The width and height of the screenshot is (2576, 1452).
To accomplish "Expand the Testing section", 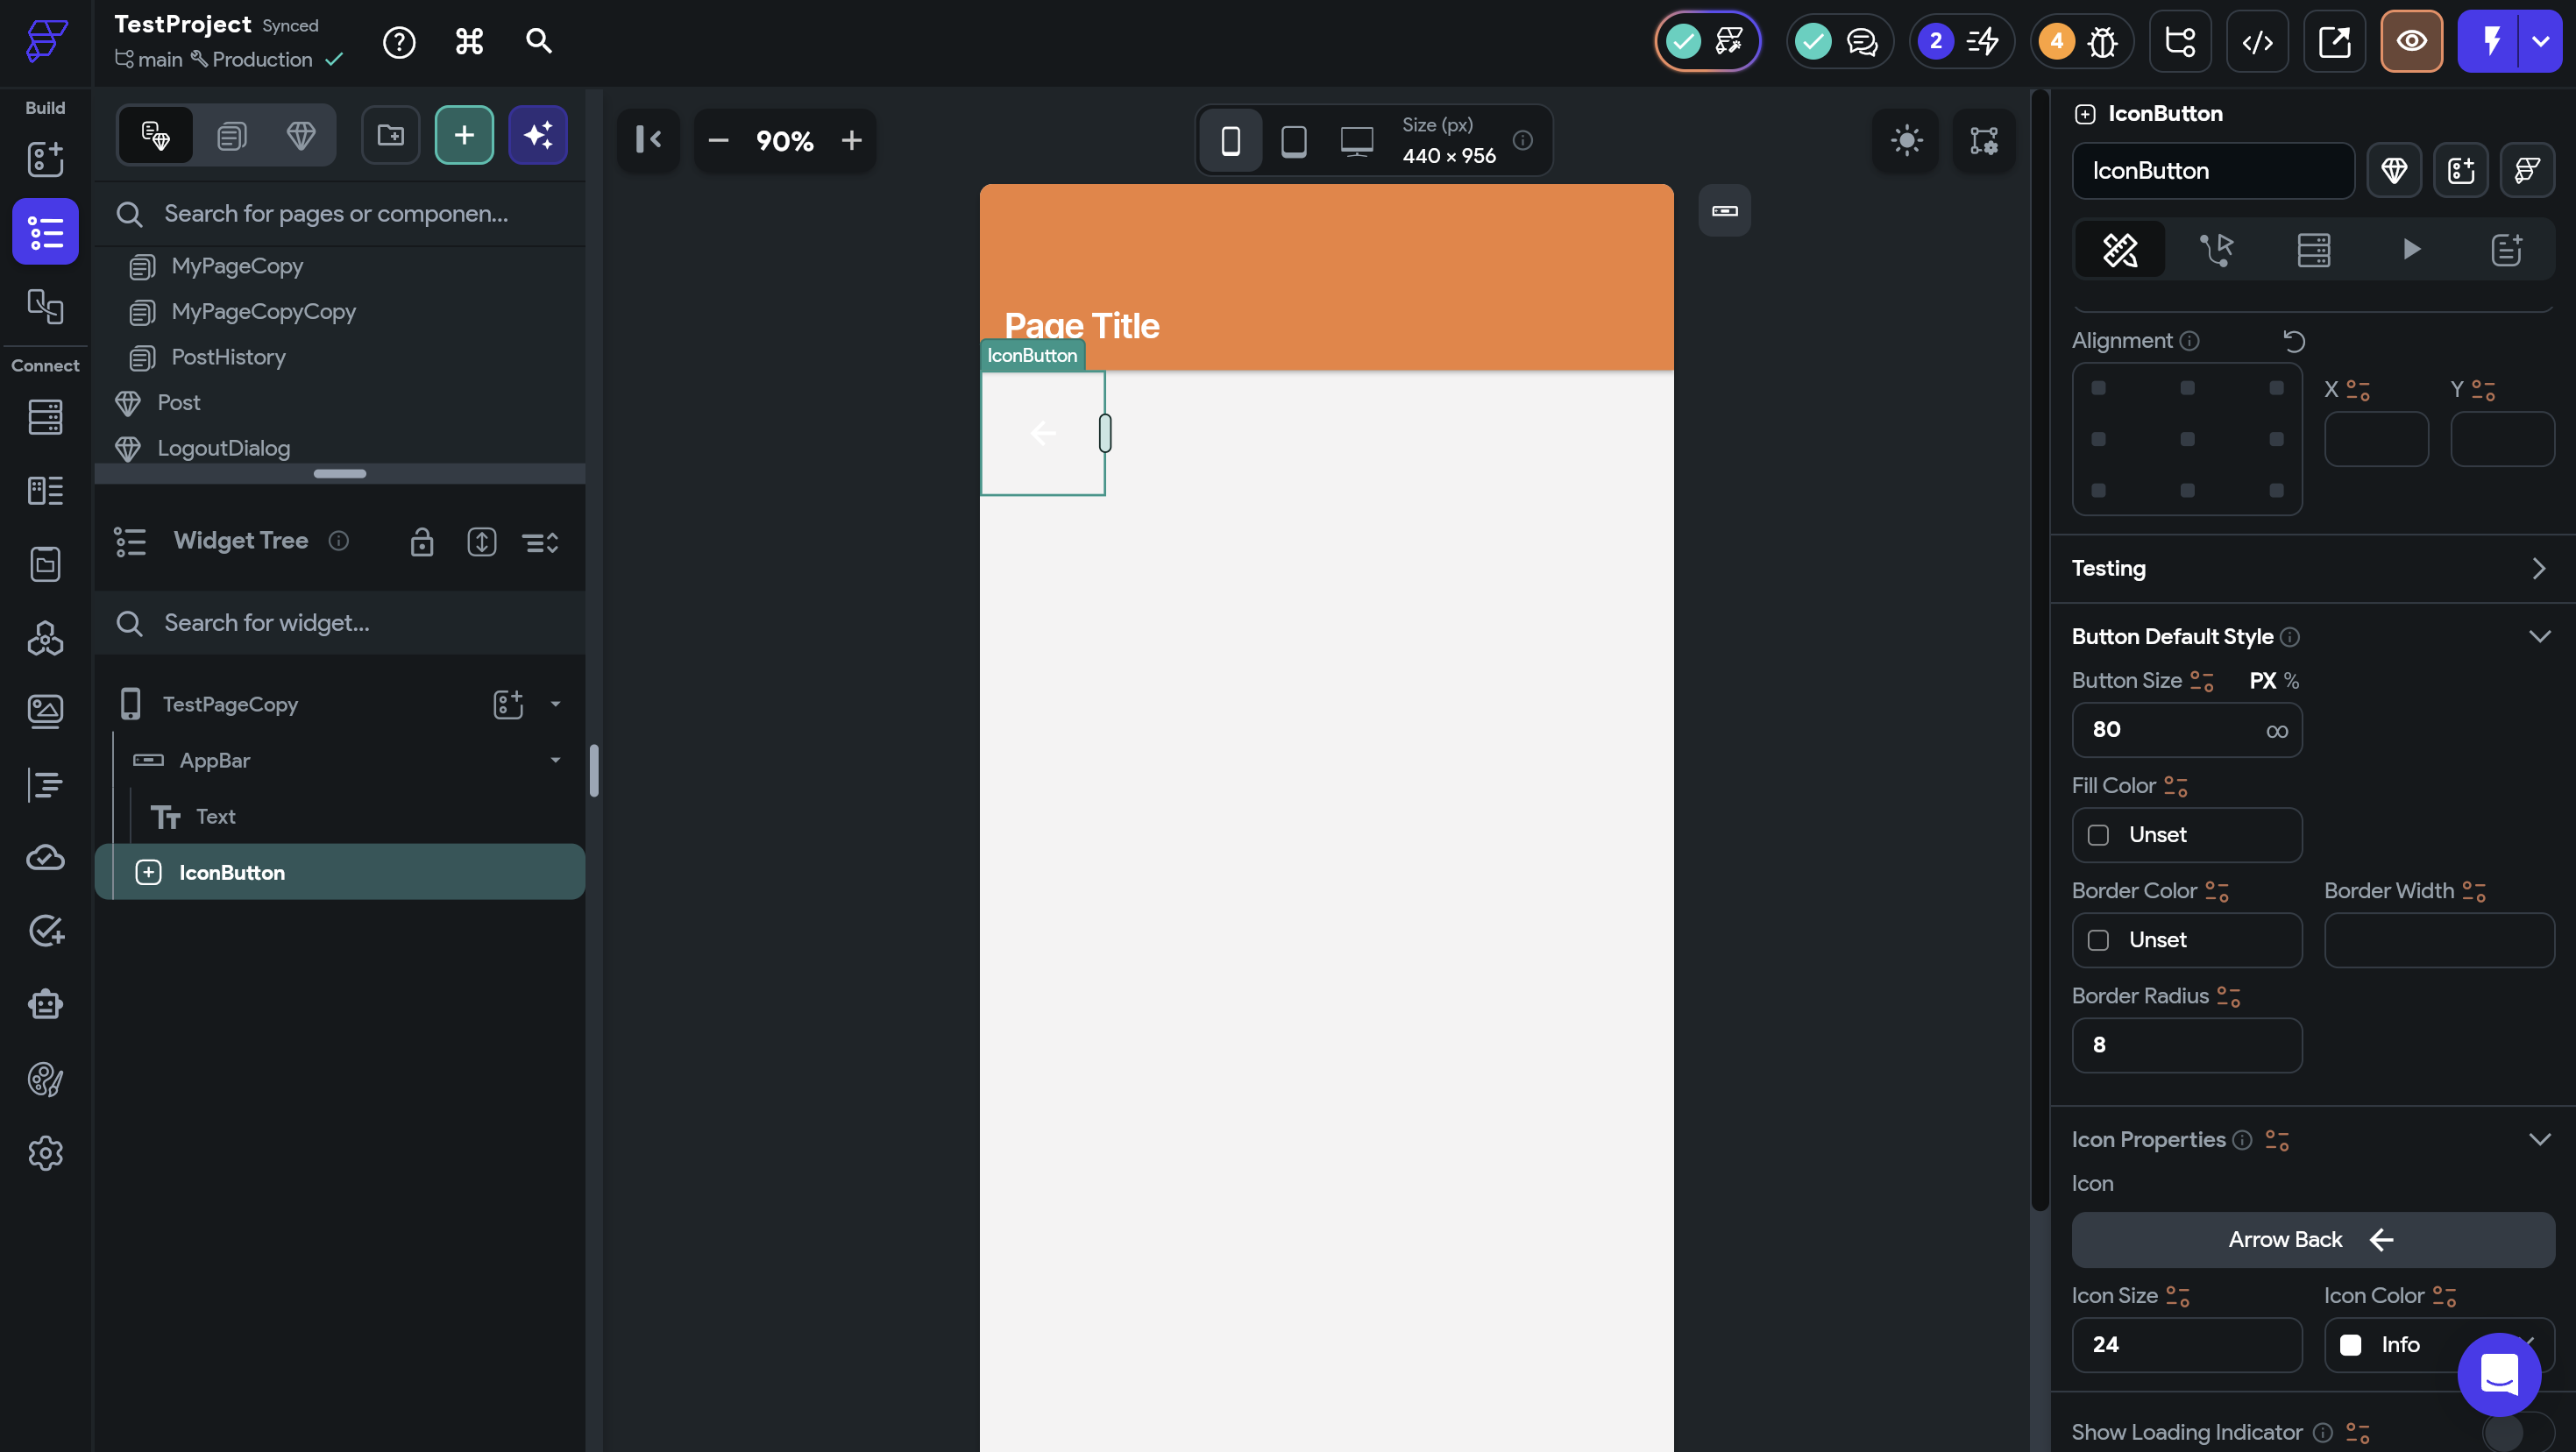I will pos(2538,569).
